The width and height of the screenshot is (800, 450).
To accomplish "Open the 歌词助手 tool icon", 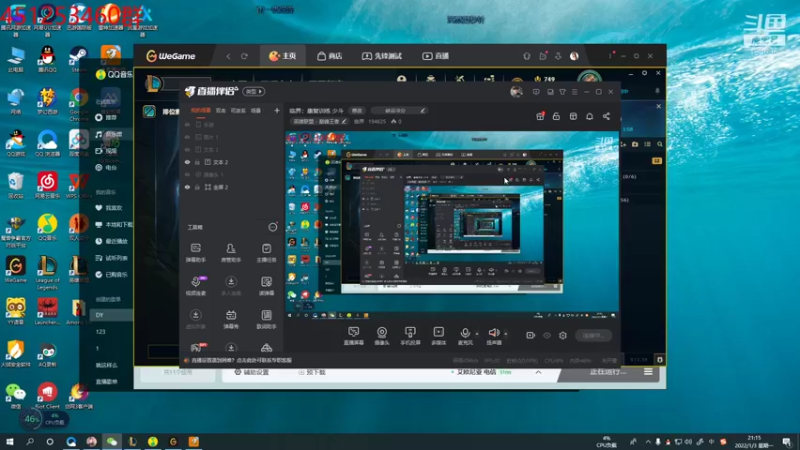I will tap(266, 319).
